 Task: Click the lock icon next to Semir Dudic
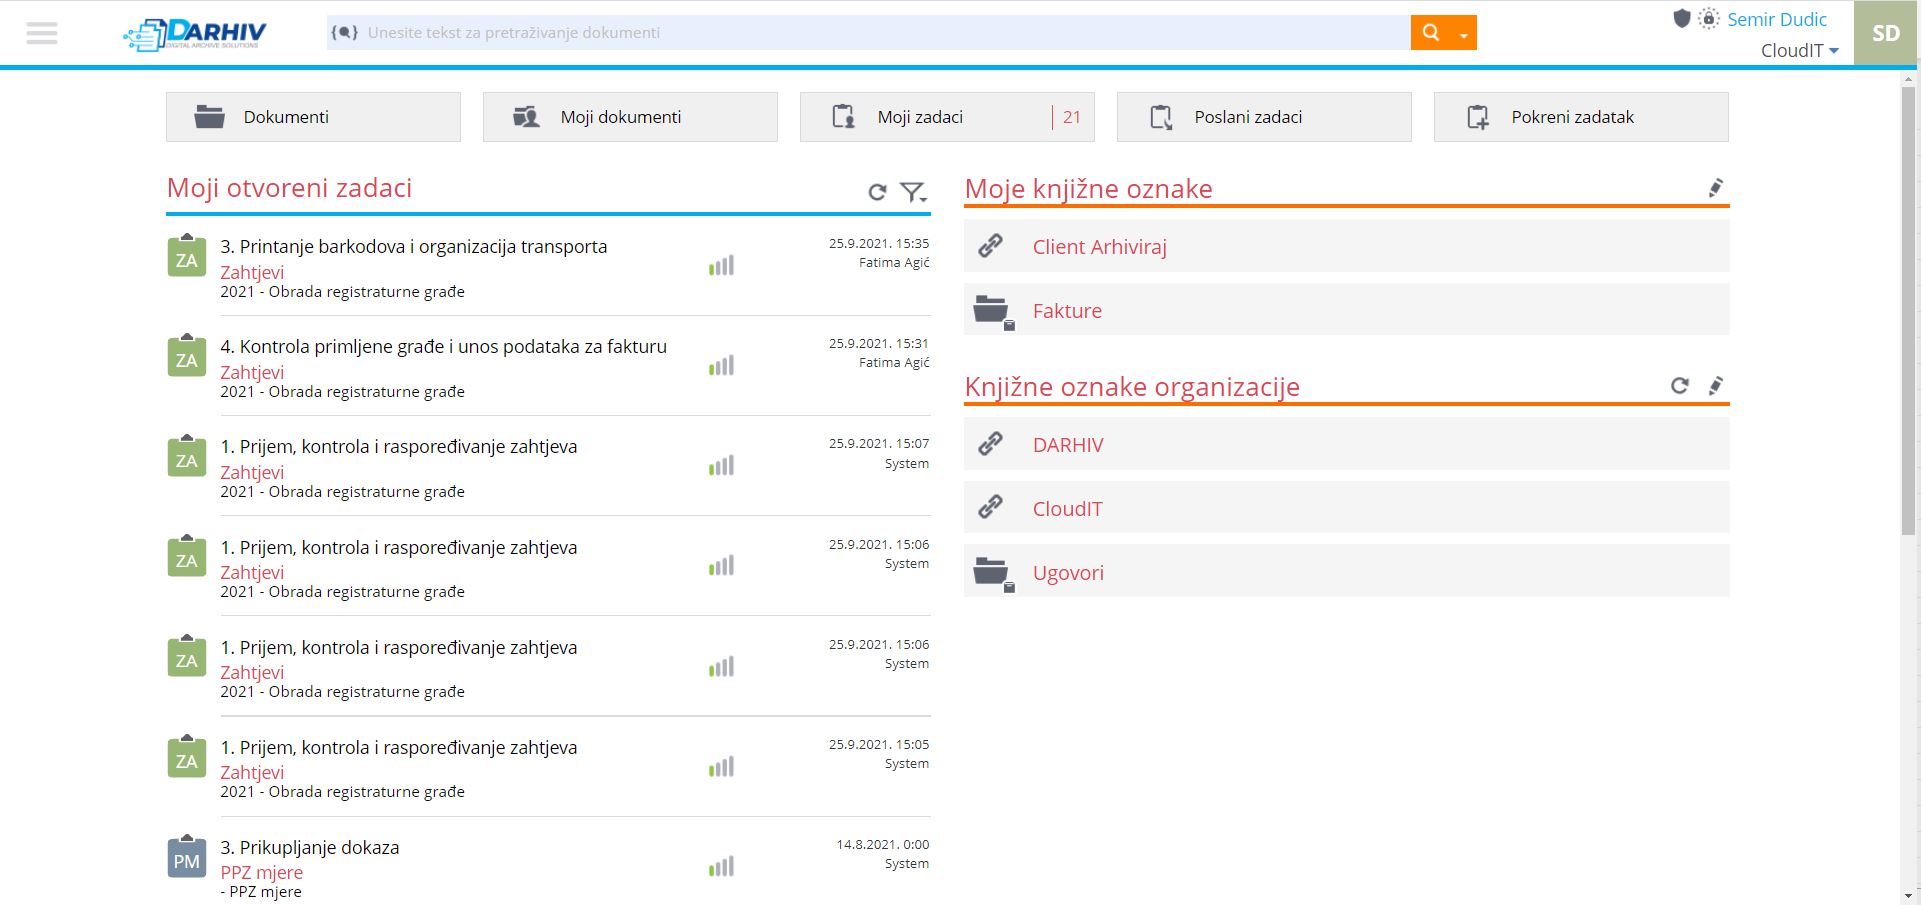click(1709, 19)
